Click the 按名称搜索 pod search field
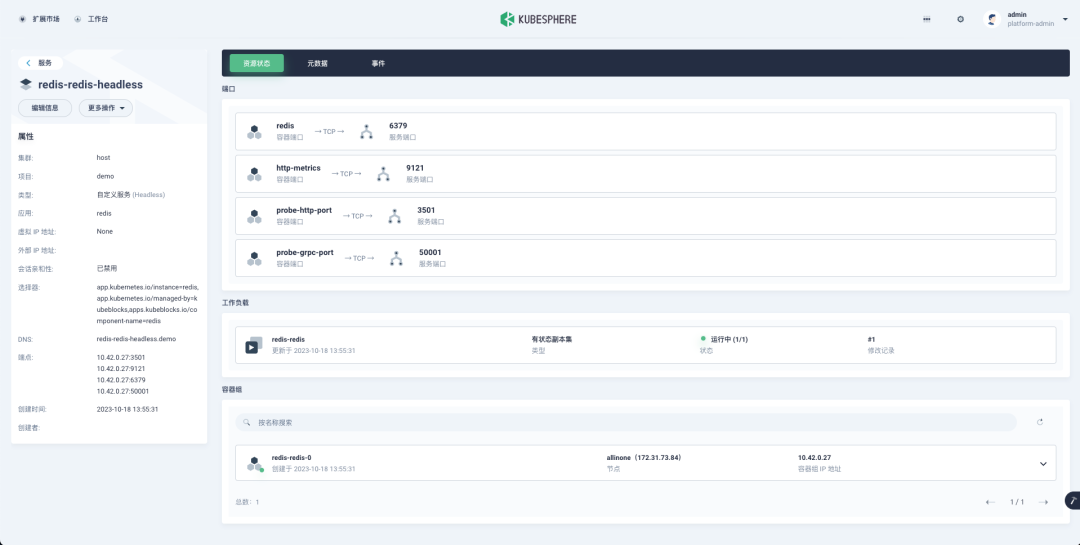Screen dimensions: 1080x545 [x=625, y=422]
